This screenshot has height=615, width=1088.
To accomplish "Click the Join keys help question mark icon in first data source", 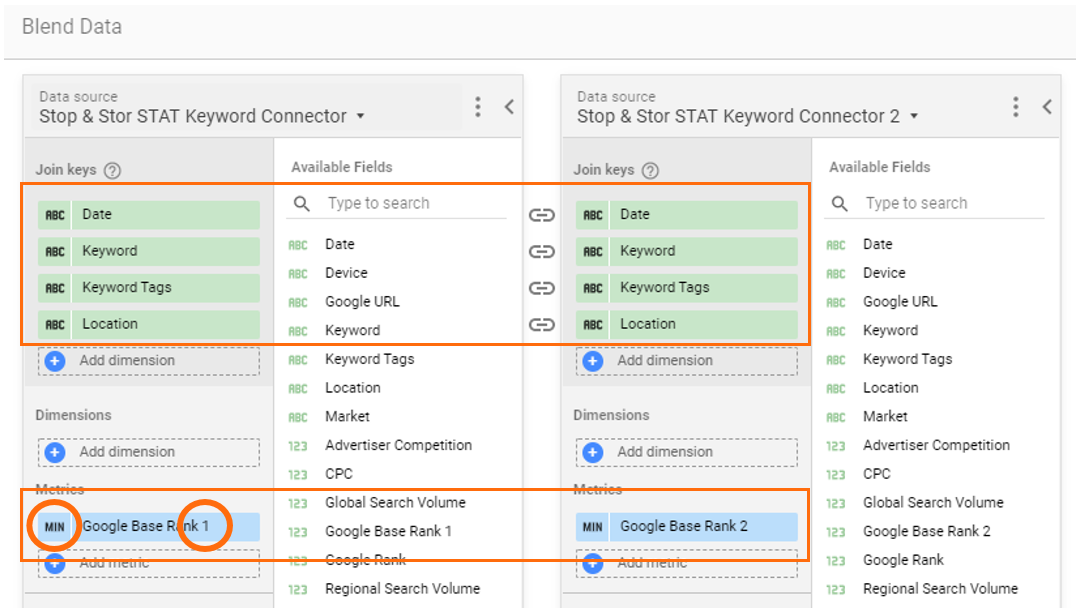I will tap(112, 171).
